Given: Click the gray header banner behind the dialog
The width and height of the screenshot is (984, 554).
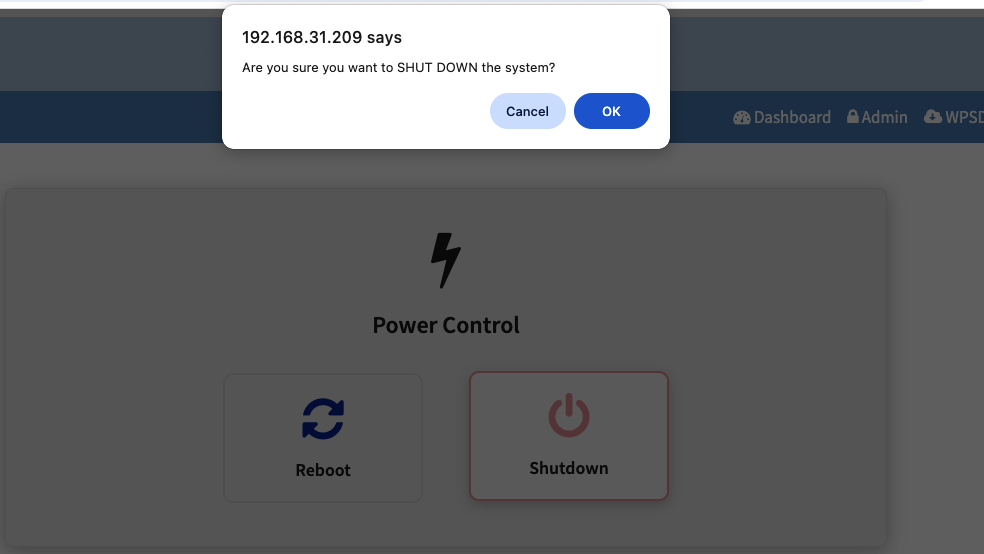Looking at the screenshot, I should click(816, 53).
